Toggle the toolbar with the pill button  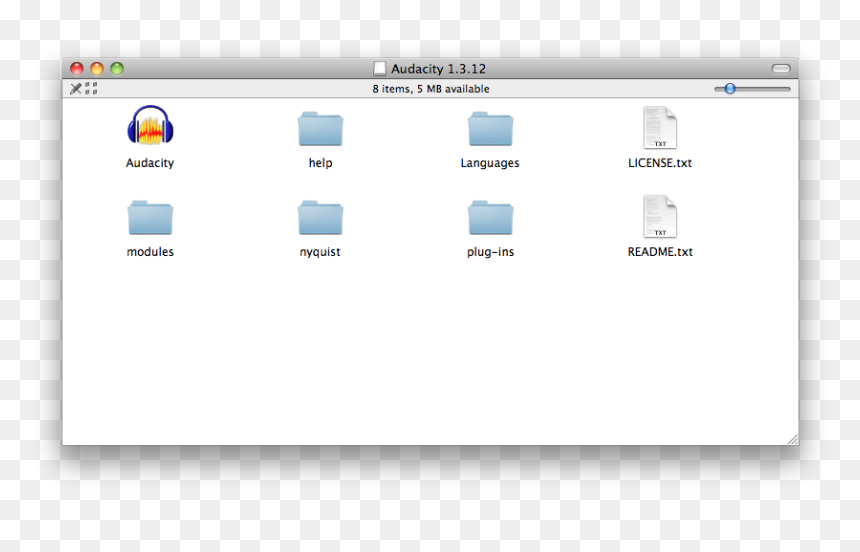click(781, 69)
